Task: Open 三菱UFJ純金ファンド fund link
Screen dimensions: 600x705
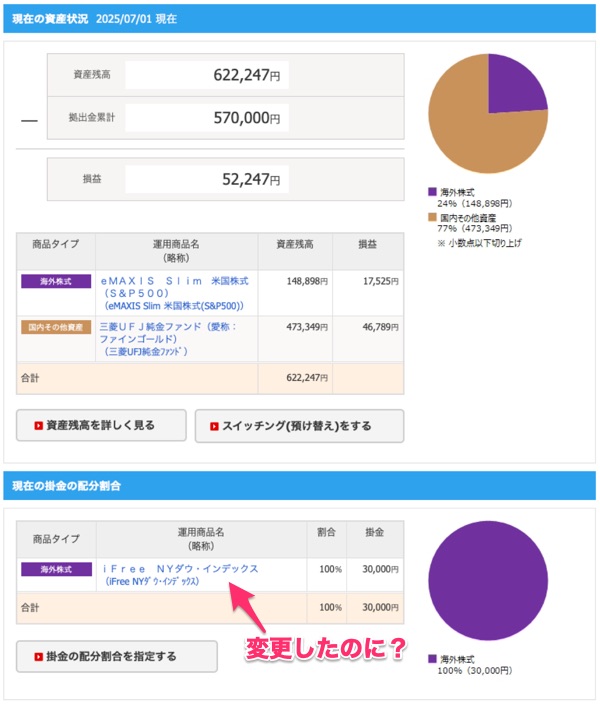Action: (x=168, y=339)
